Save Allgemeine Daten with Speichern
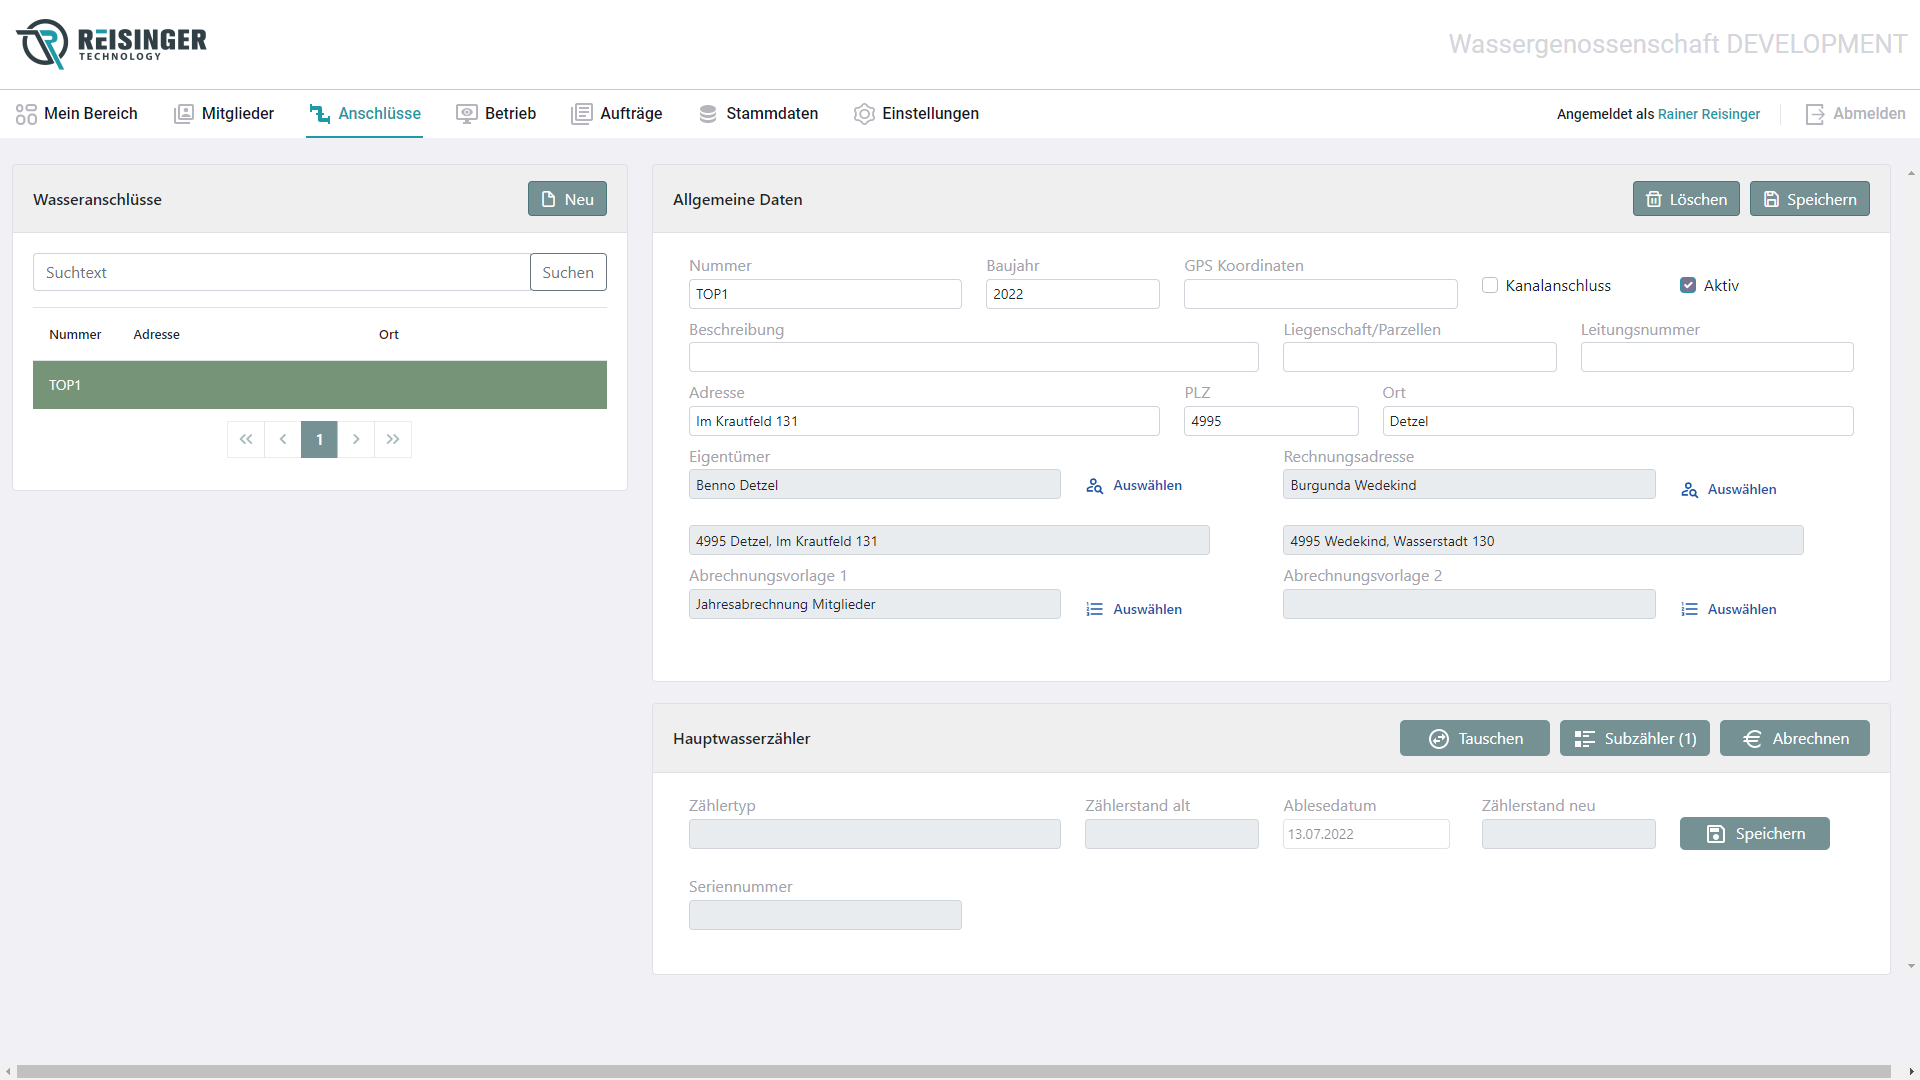Image resolution: width=1920 pixels, height=1080 pixels. 1809,199
